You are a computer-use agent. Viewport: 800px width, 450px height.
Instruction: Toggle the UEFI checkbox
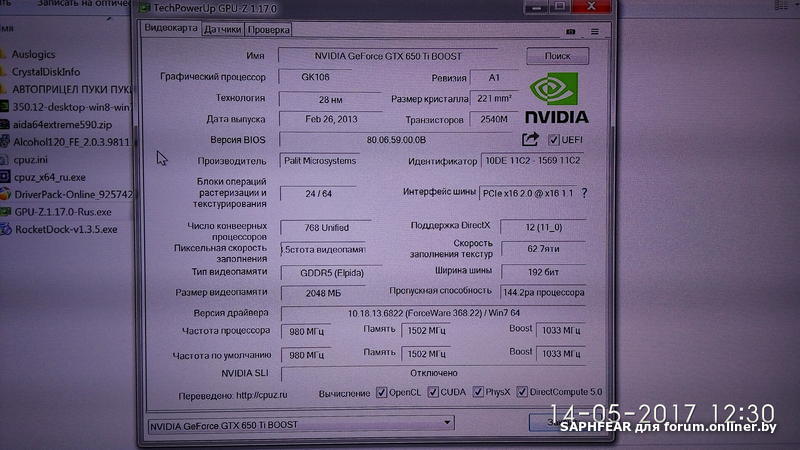coord(554,139)
